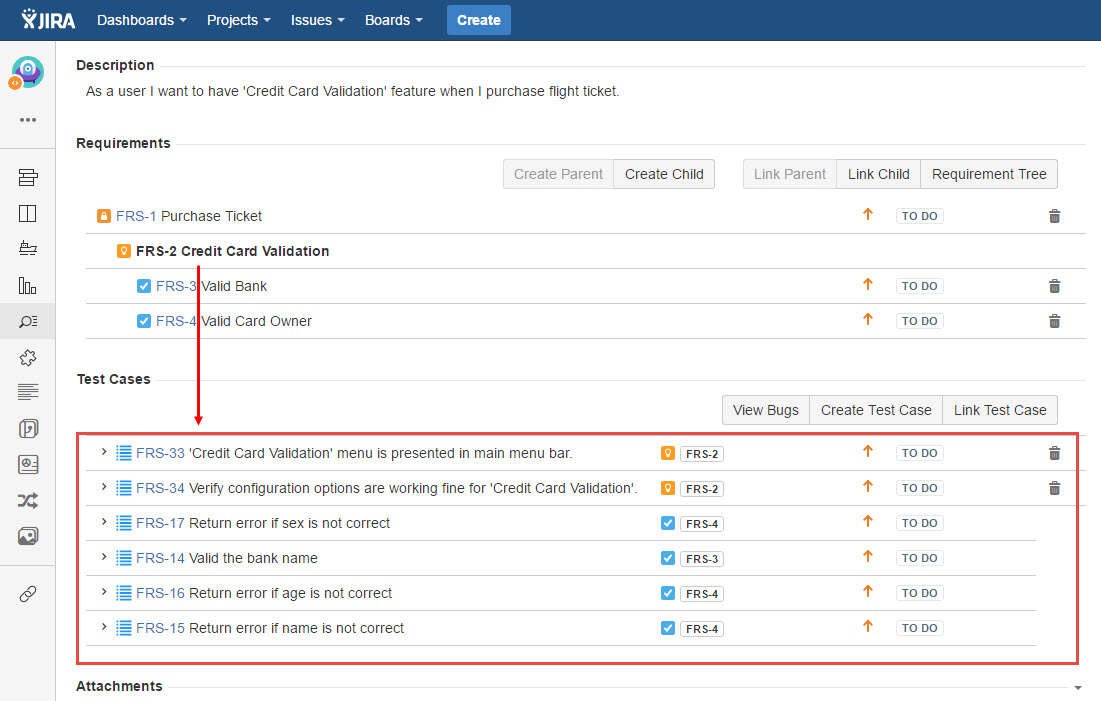
Task: Click the FRS-2 tag on FRS-33 row
Action: coord(701,454)
